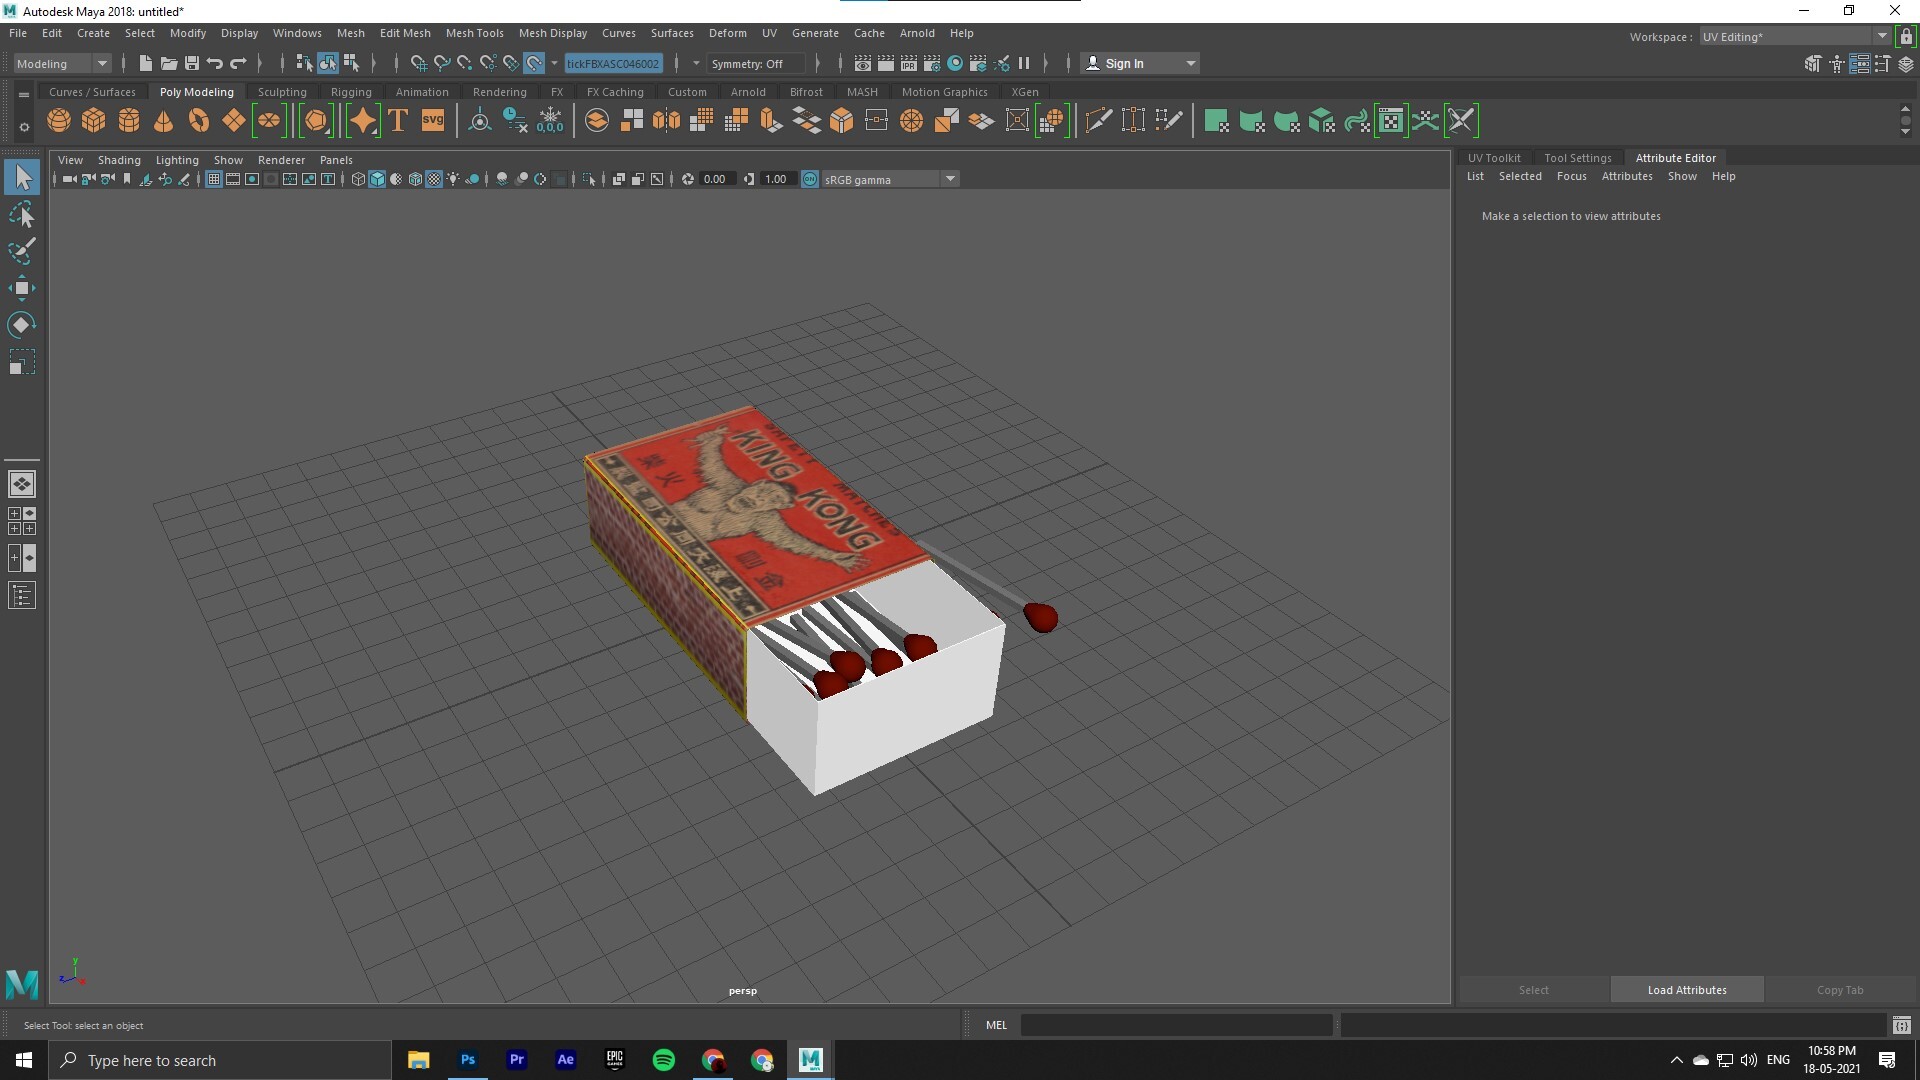
Task: Click the SVG creation tool icon
Action: coord(432,120)
